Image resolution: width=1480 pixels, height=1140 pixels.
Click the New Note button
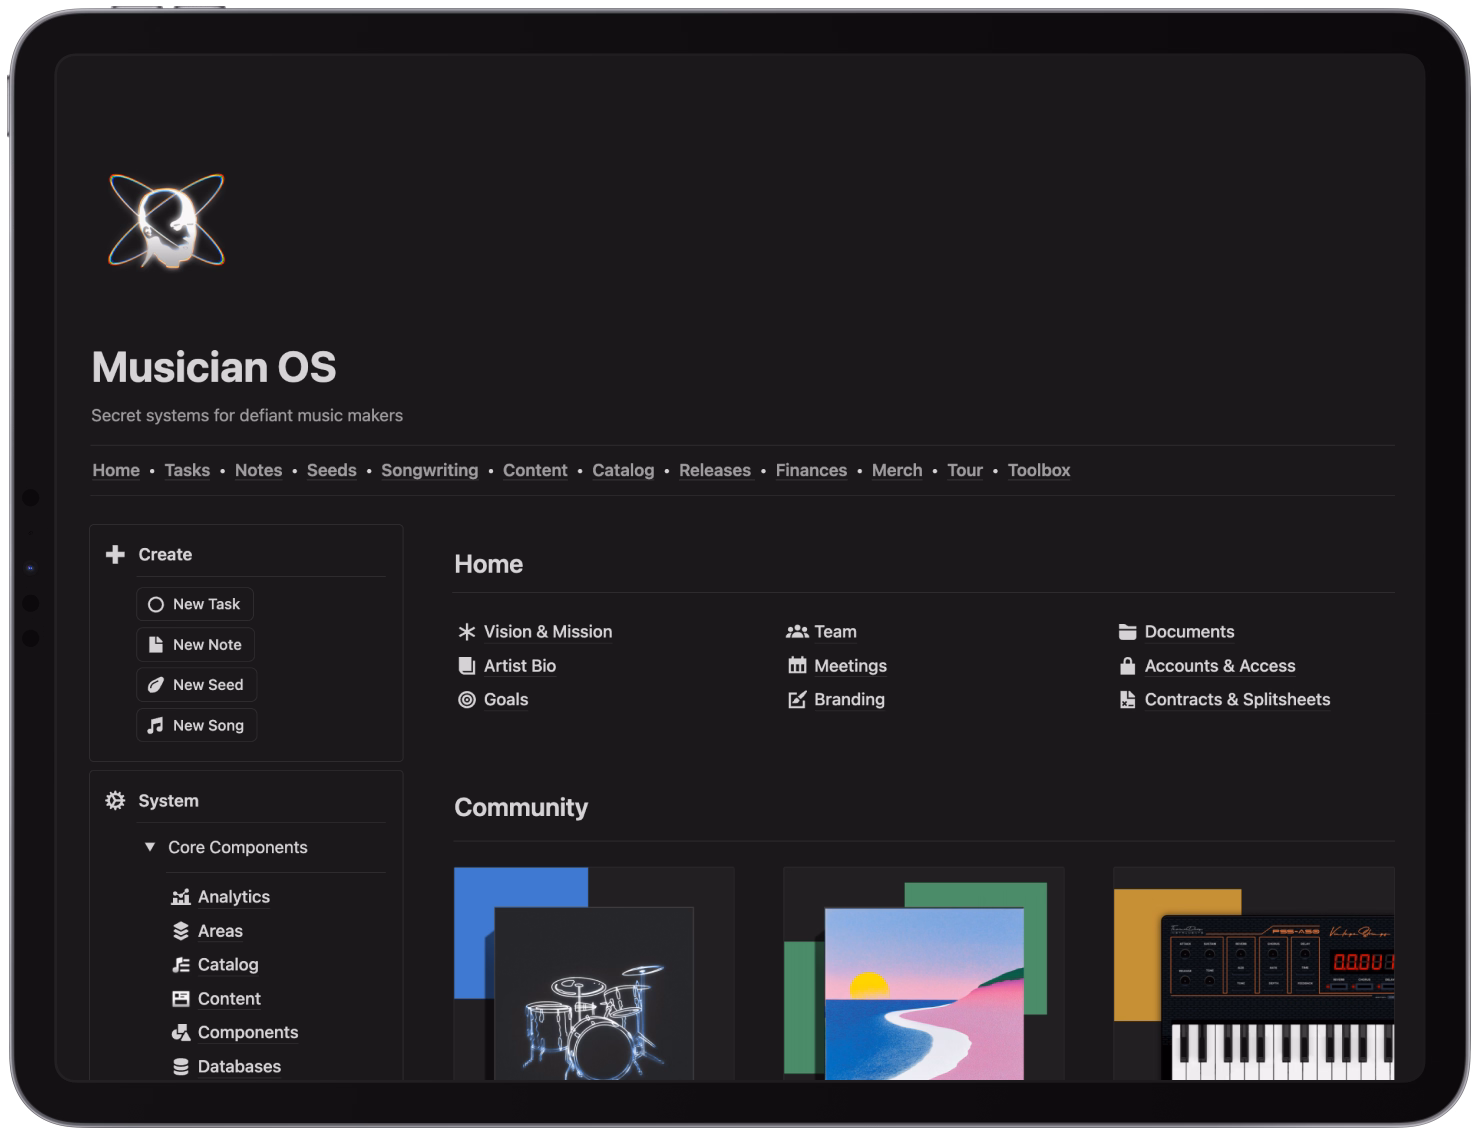[x=195, y=644]
